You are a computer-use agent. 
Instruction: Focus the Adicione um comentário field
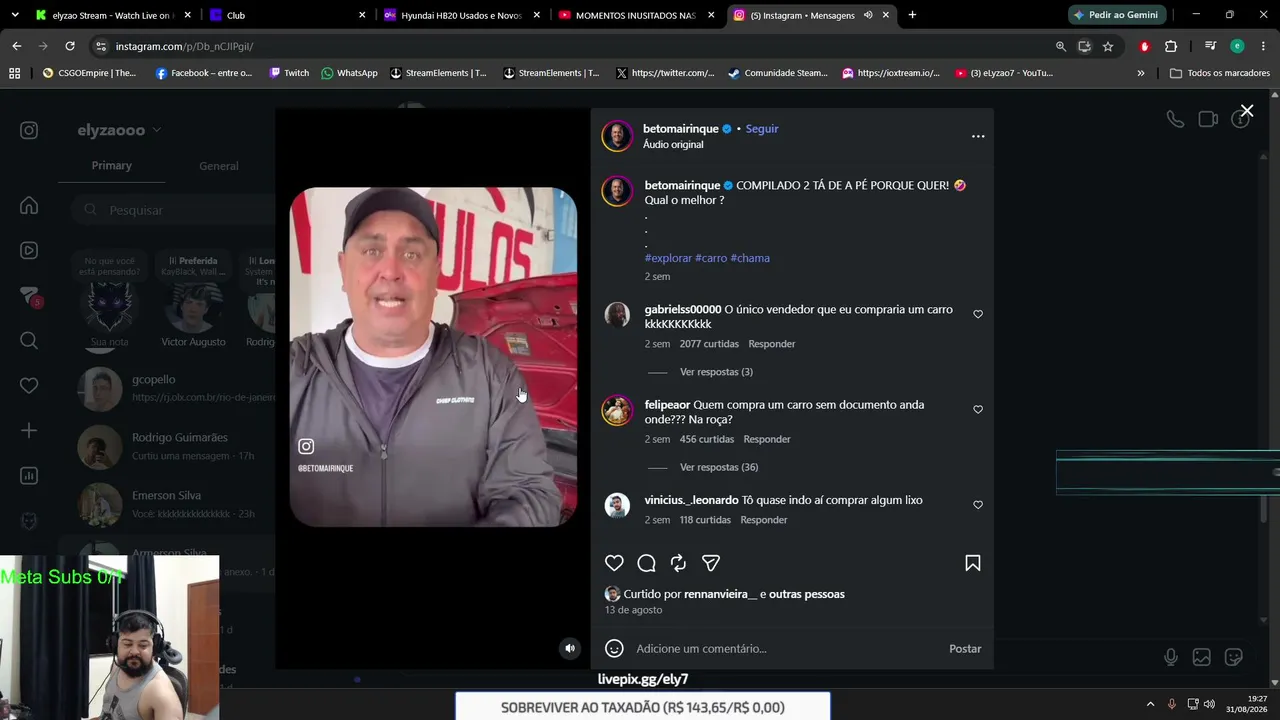[787, 649]
